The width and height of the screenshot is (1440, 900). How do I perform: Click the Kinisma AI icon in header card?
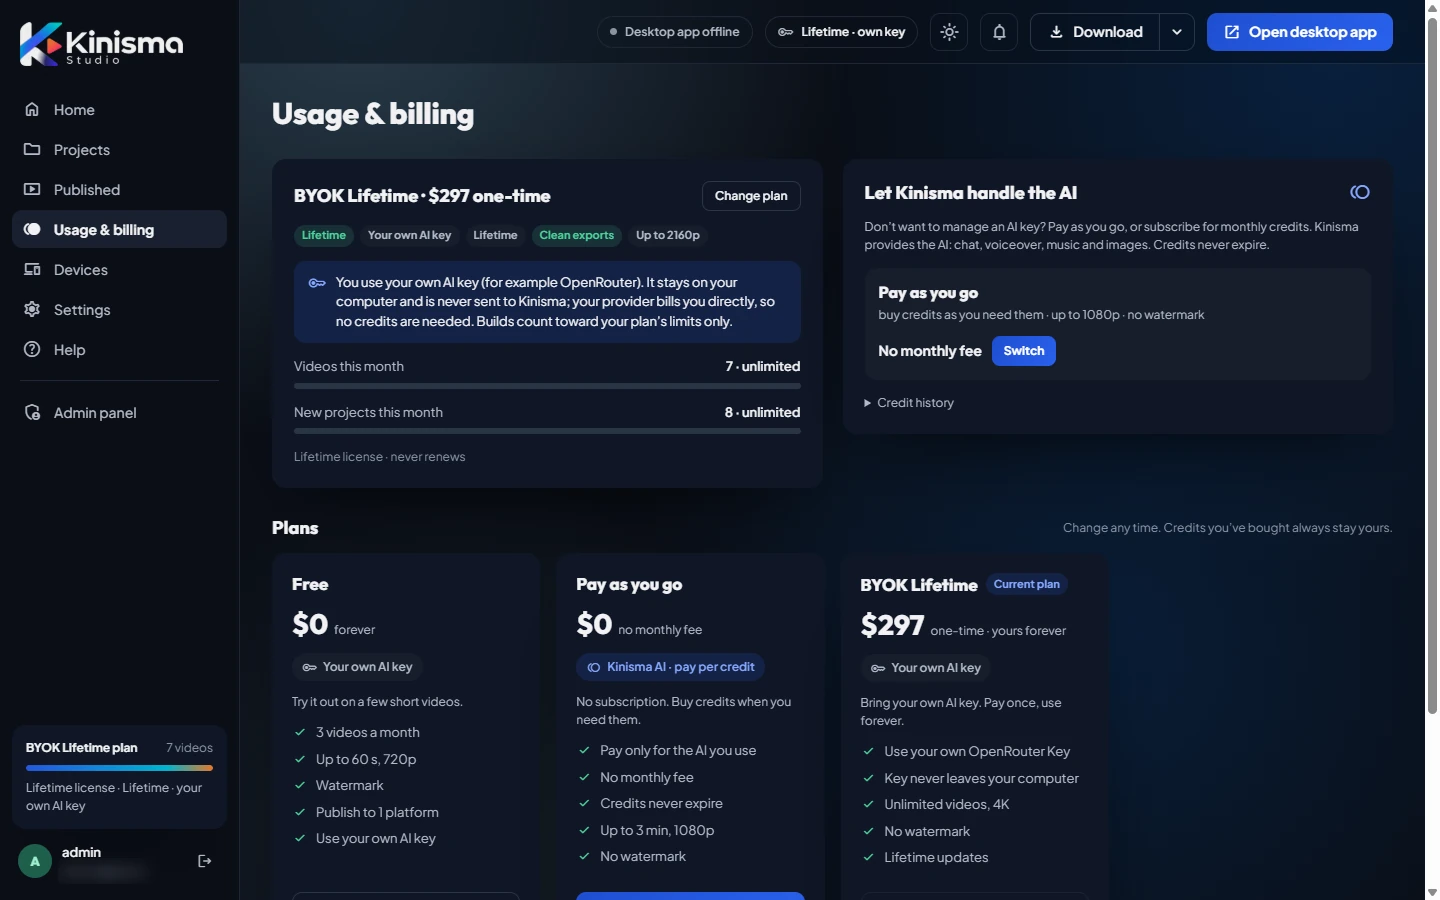click(x=1360, y=192)
